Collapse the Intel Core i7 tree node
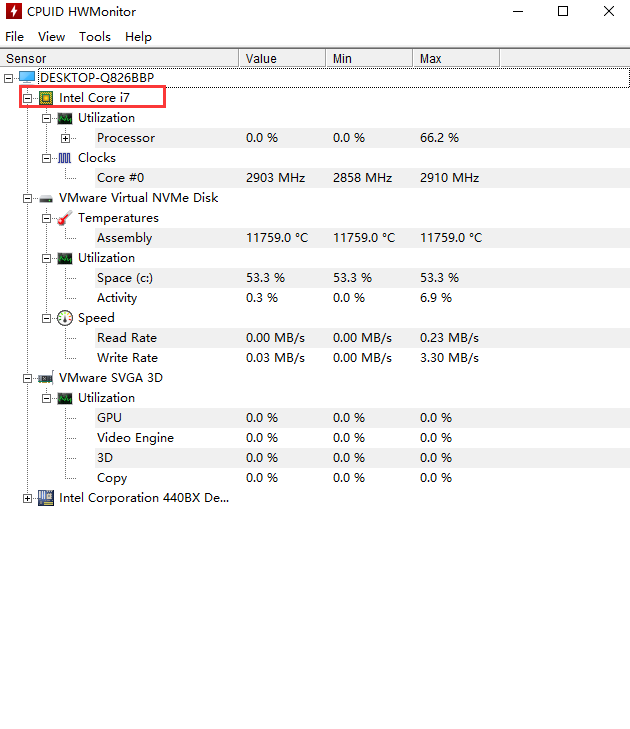Viewport: 630px width, 729px height. click(x=28, y=98)
